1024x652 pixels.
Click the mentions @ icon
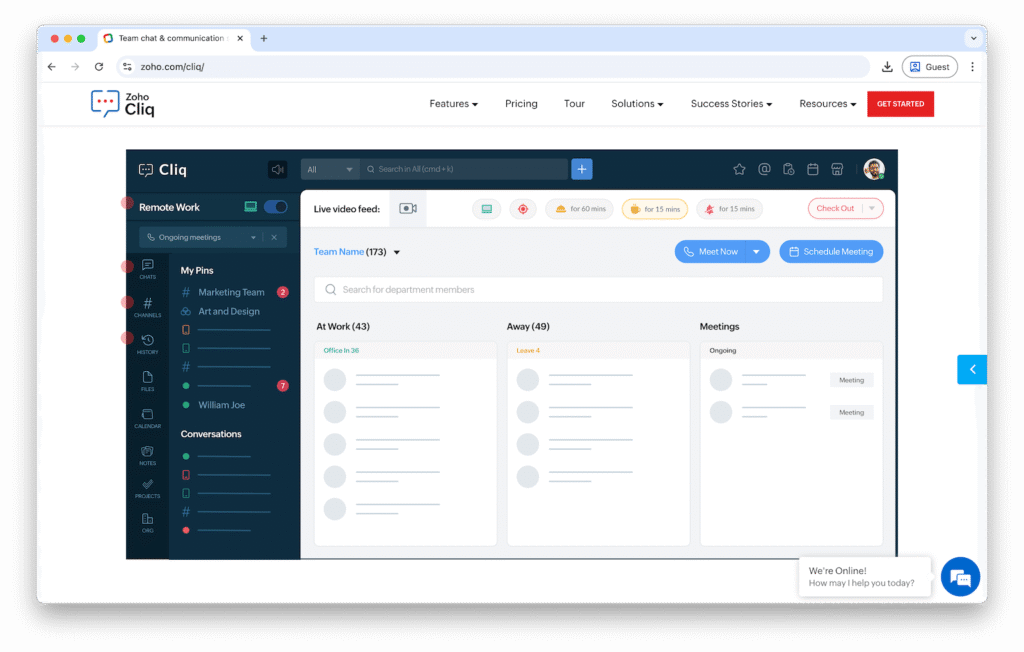coord(764,169)
